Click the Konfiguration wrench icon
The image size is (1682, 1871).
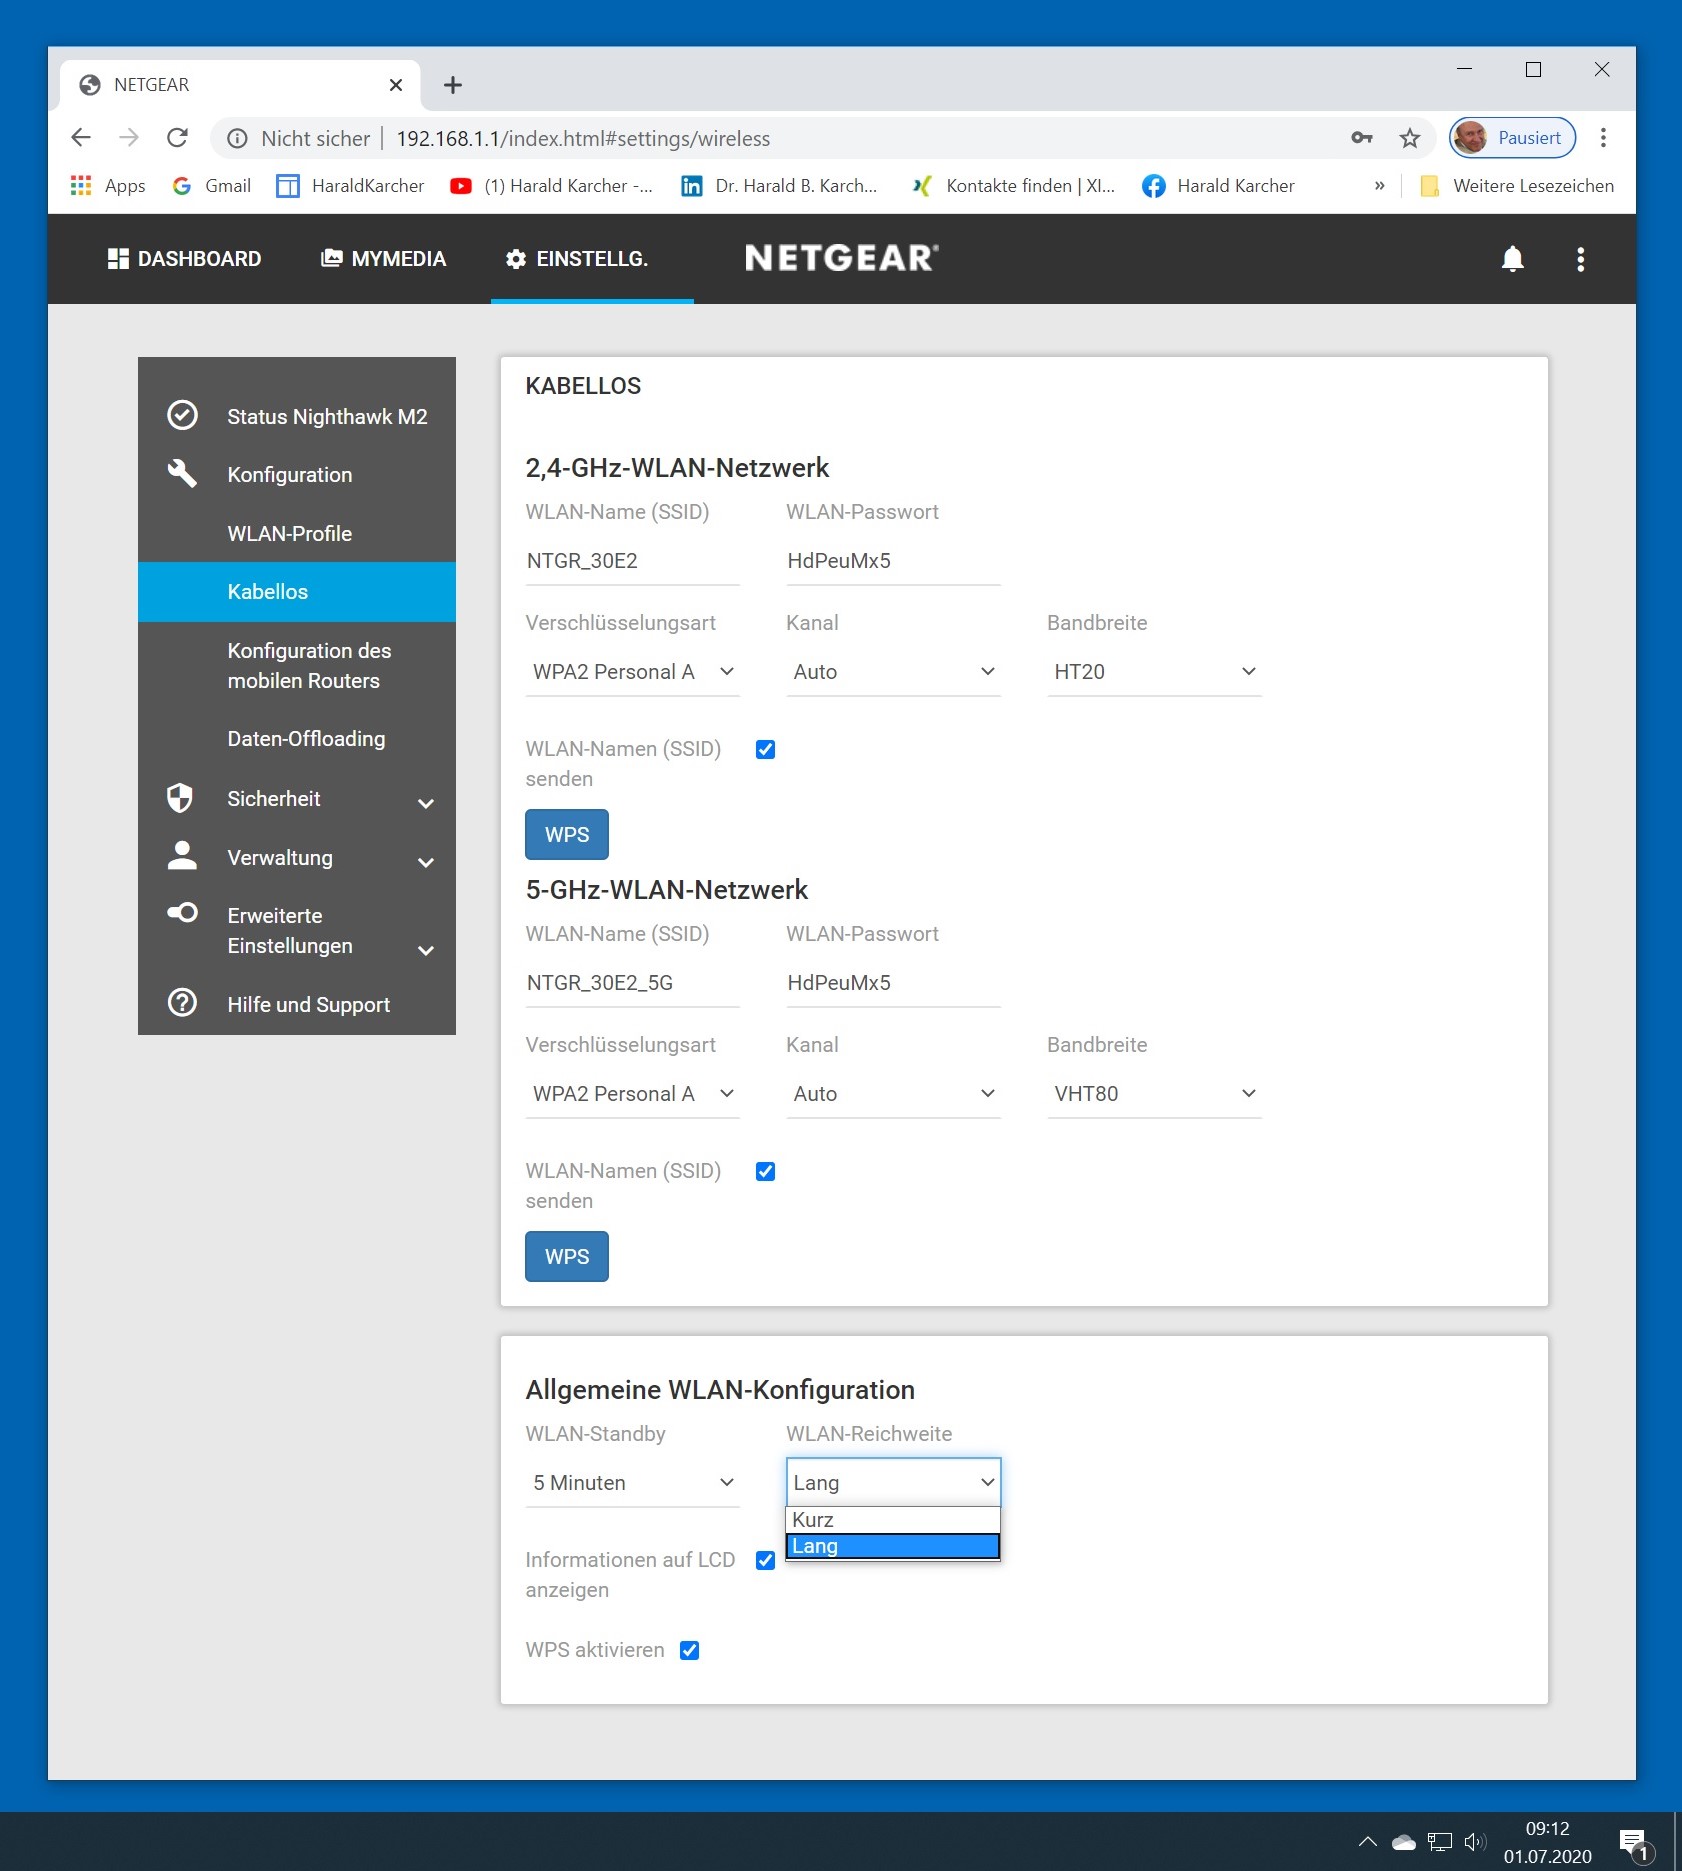182,473
